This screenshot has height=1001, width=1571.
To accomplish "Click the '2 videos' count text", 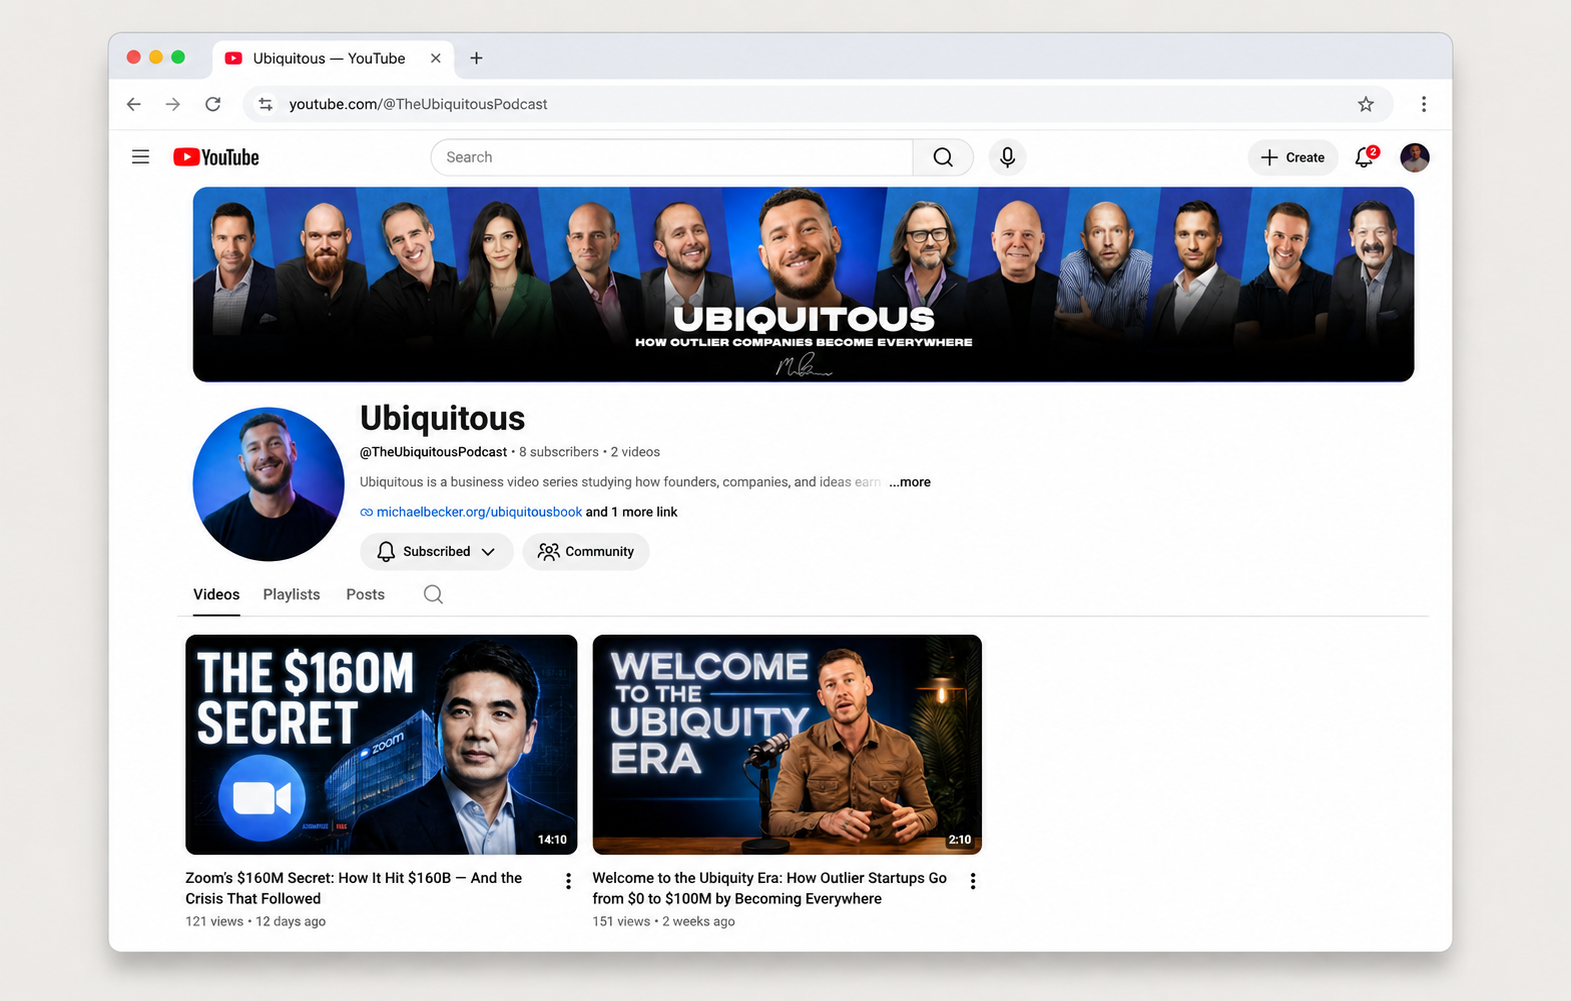I will [x=635, y=452].
